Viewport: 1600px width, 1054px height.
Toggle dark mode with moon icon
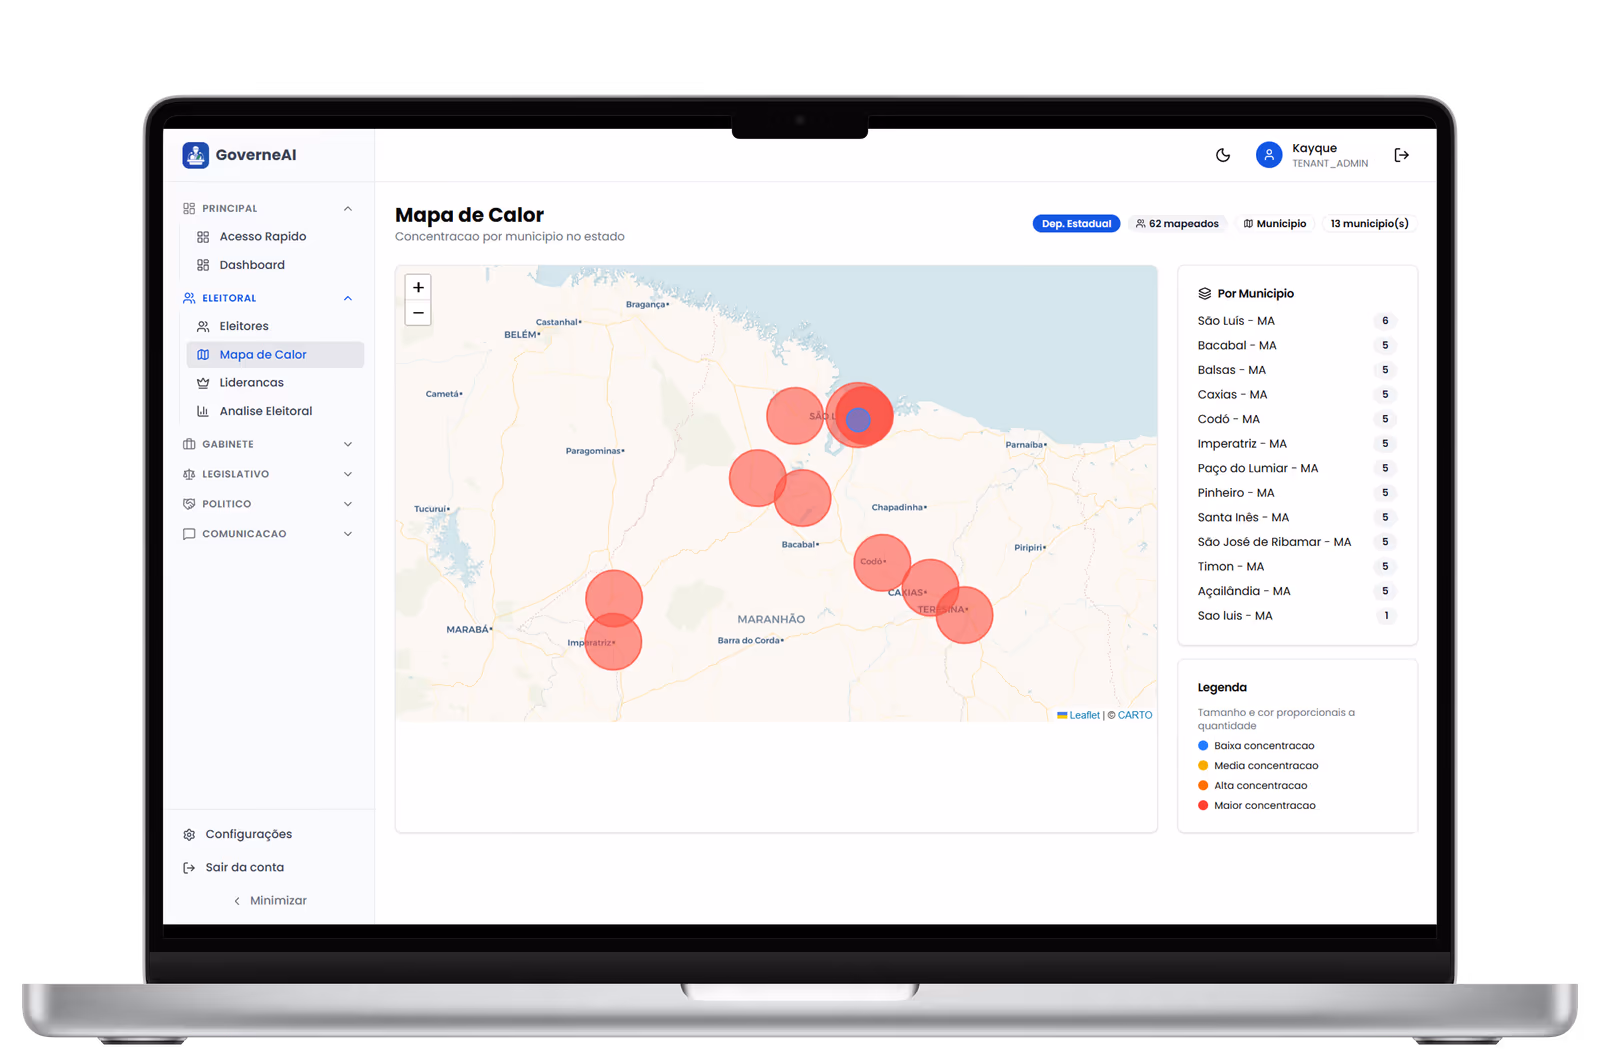tap(1222, 155)
